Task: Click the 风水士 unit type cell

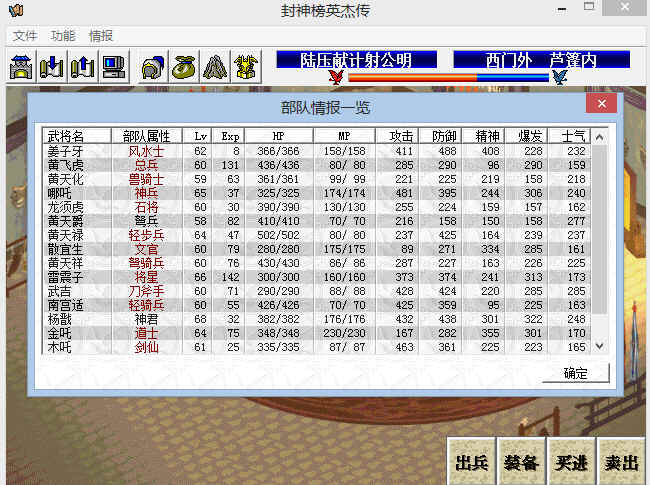Action: [x=146, y=151]
